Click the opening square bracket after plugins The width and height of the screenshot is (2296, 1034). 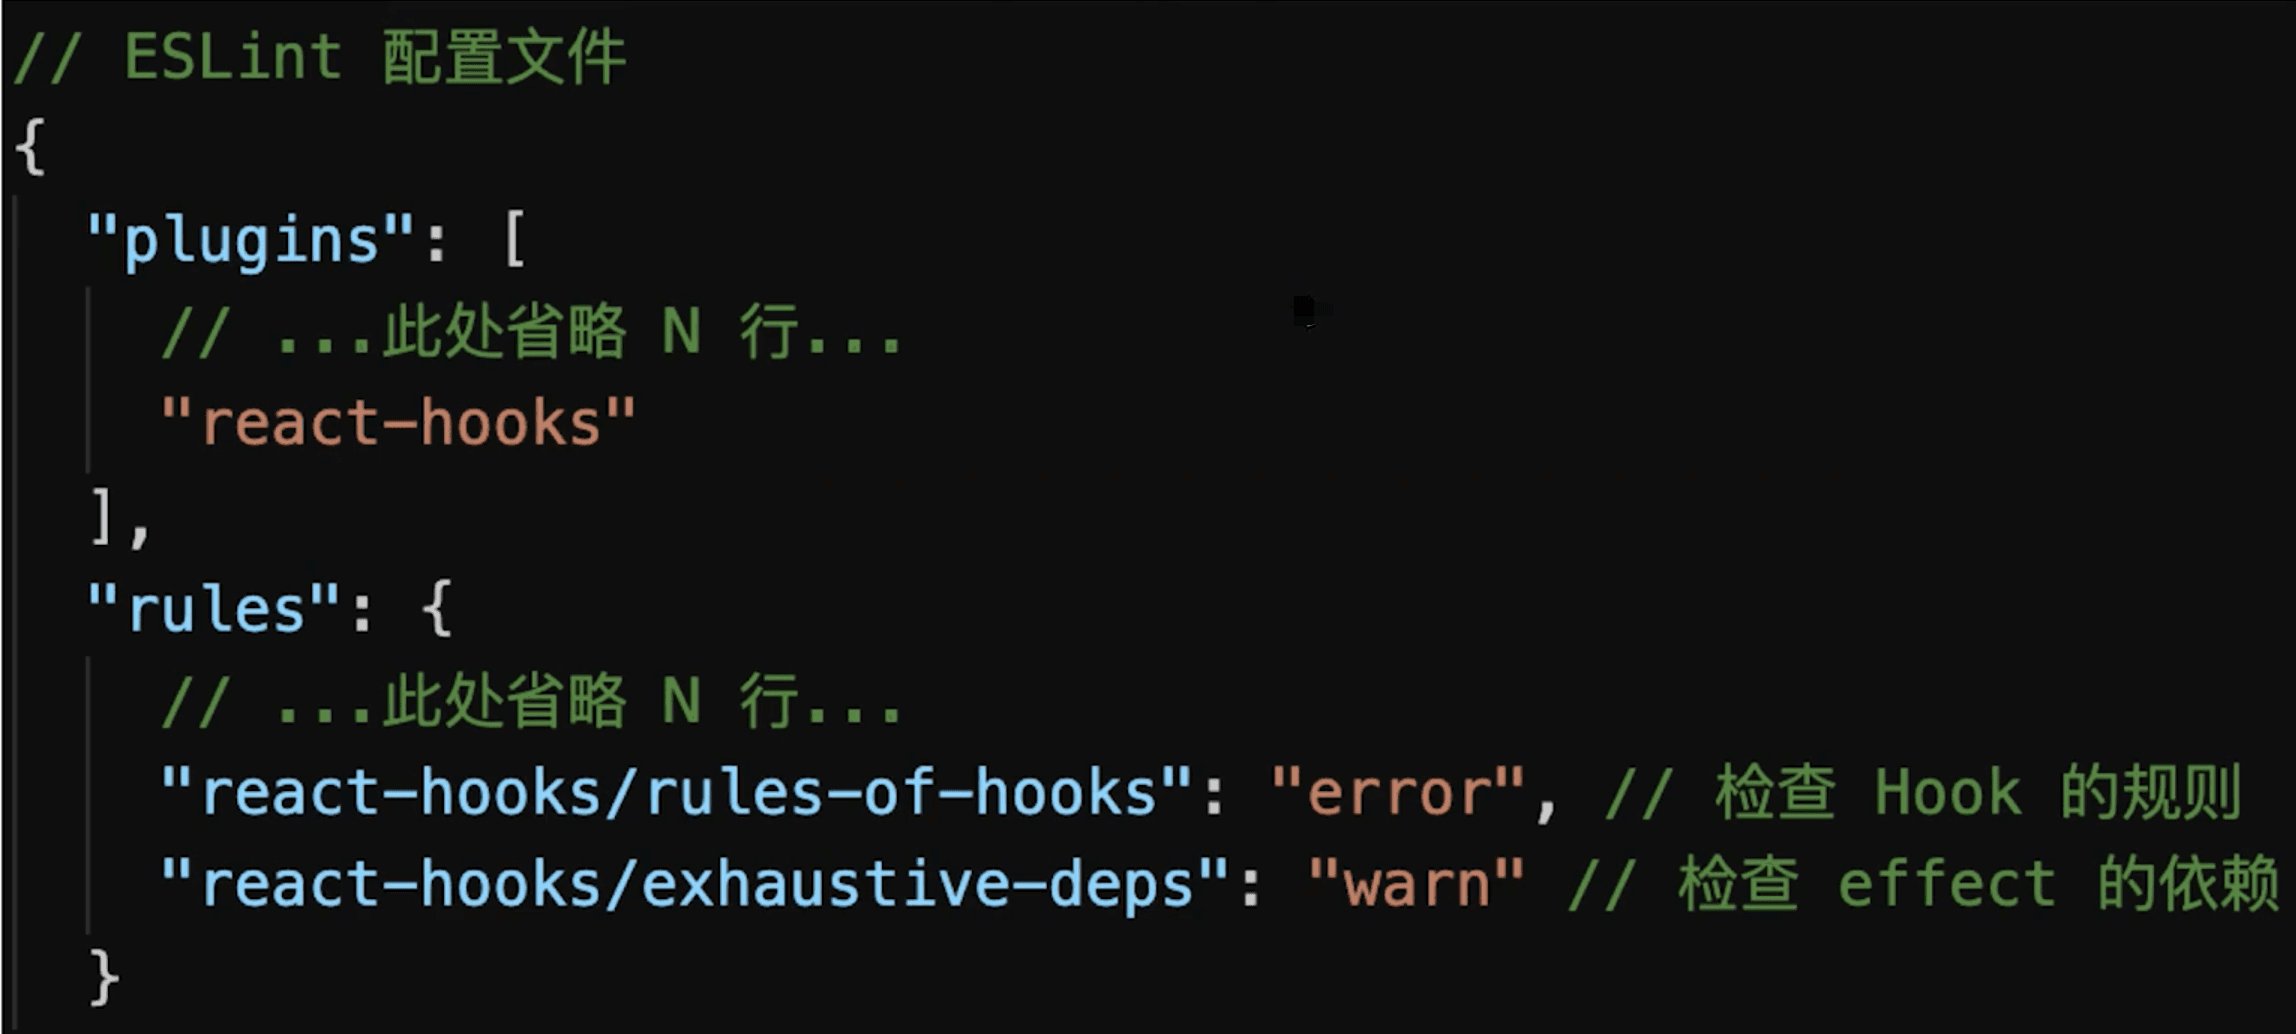[514, 240]
